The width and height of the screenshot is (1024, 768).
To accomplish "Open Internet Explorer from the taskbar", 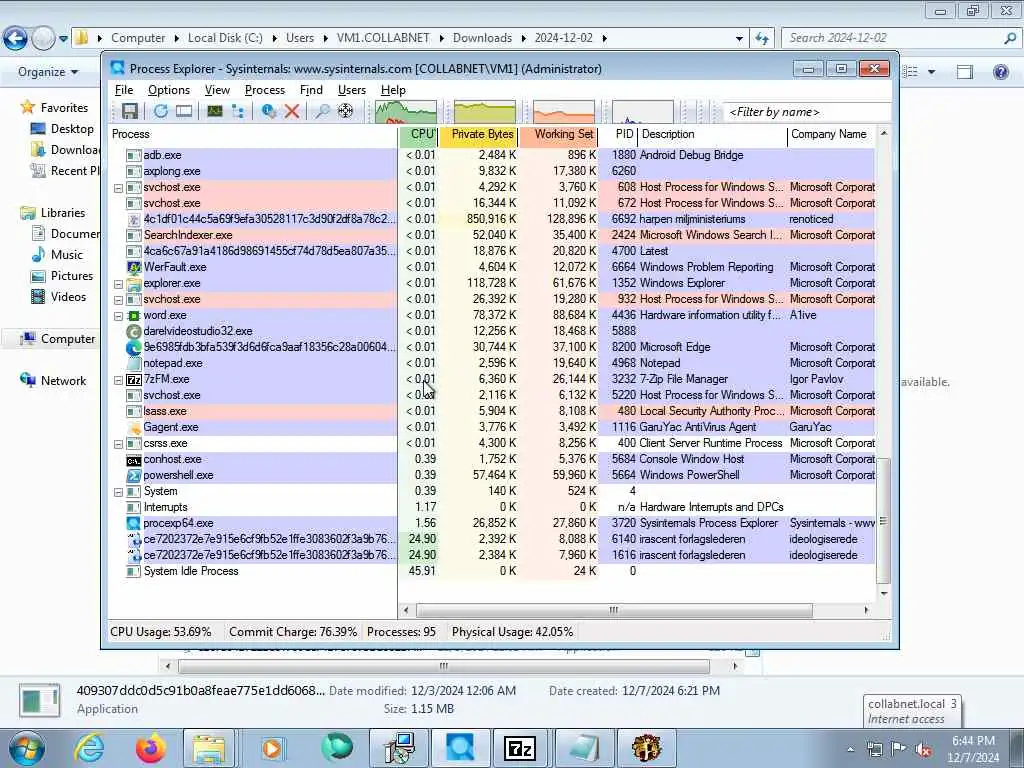I will (89, 748).
